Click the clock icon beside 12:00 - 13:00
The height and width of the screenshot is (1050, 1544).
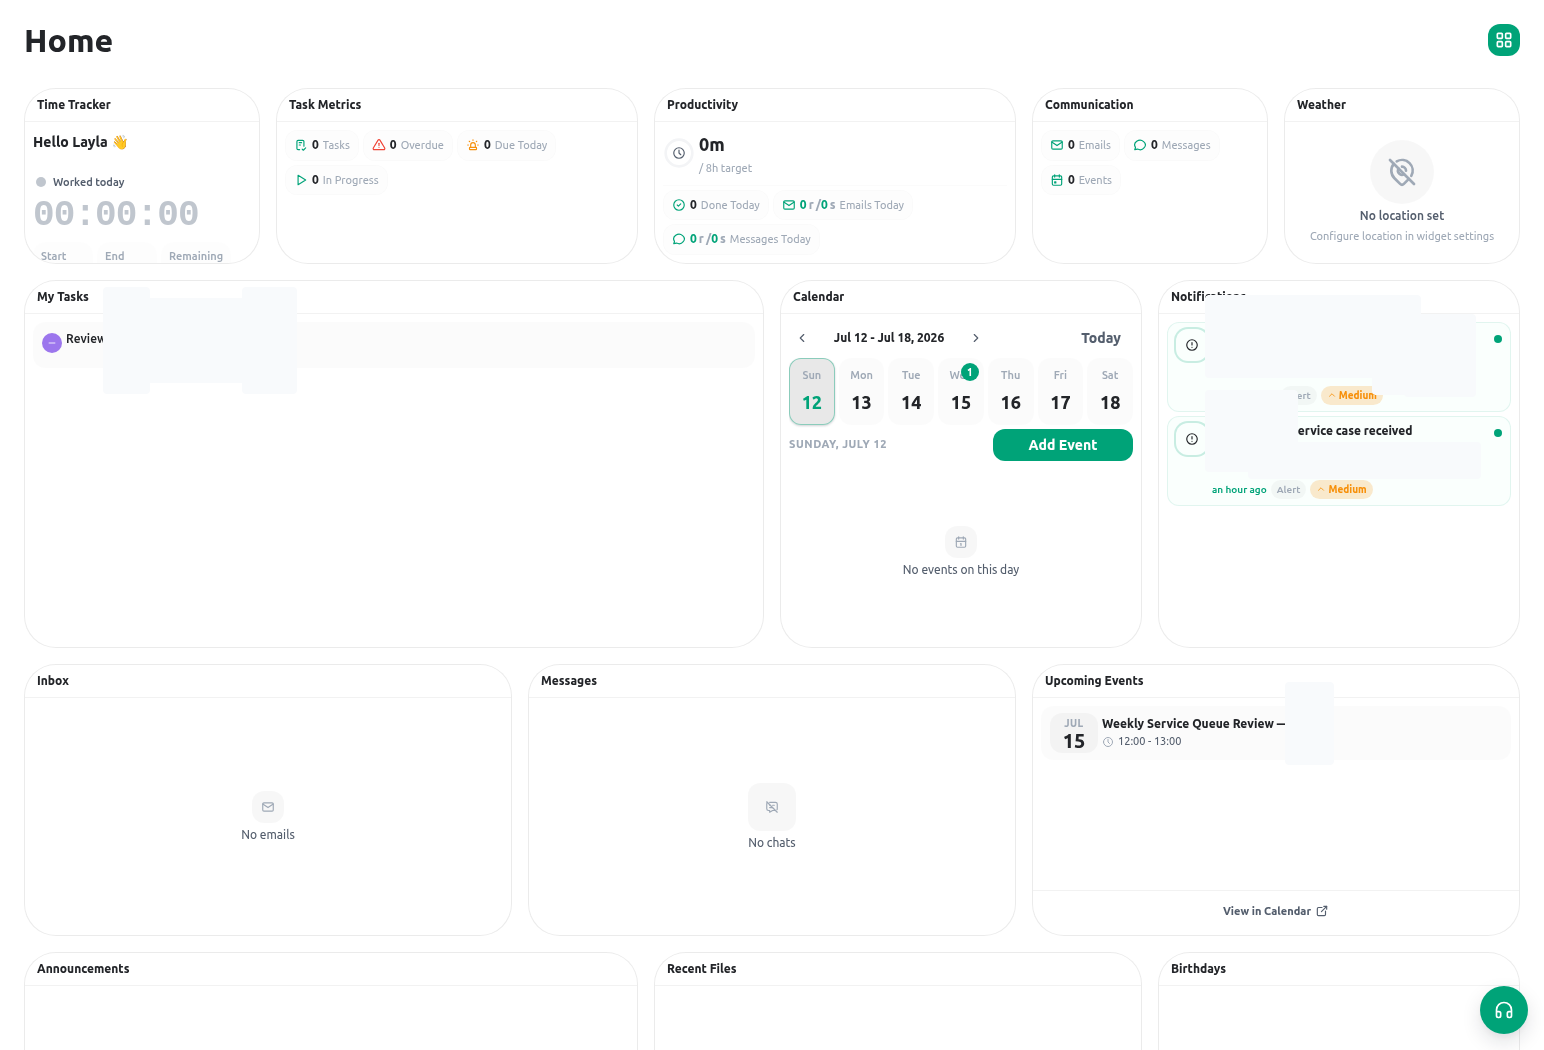[x=1108, y=742]
